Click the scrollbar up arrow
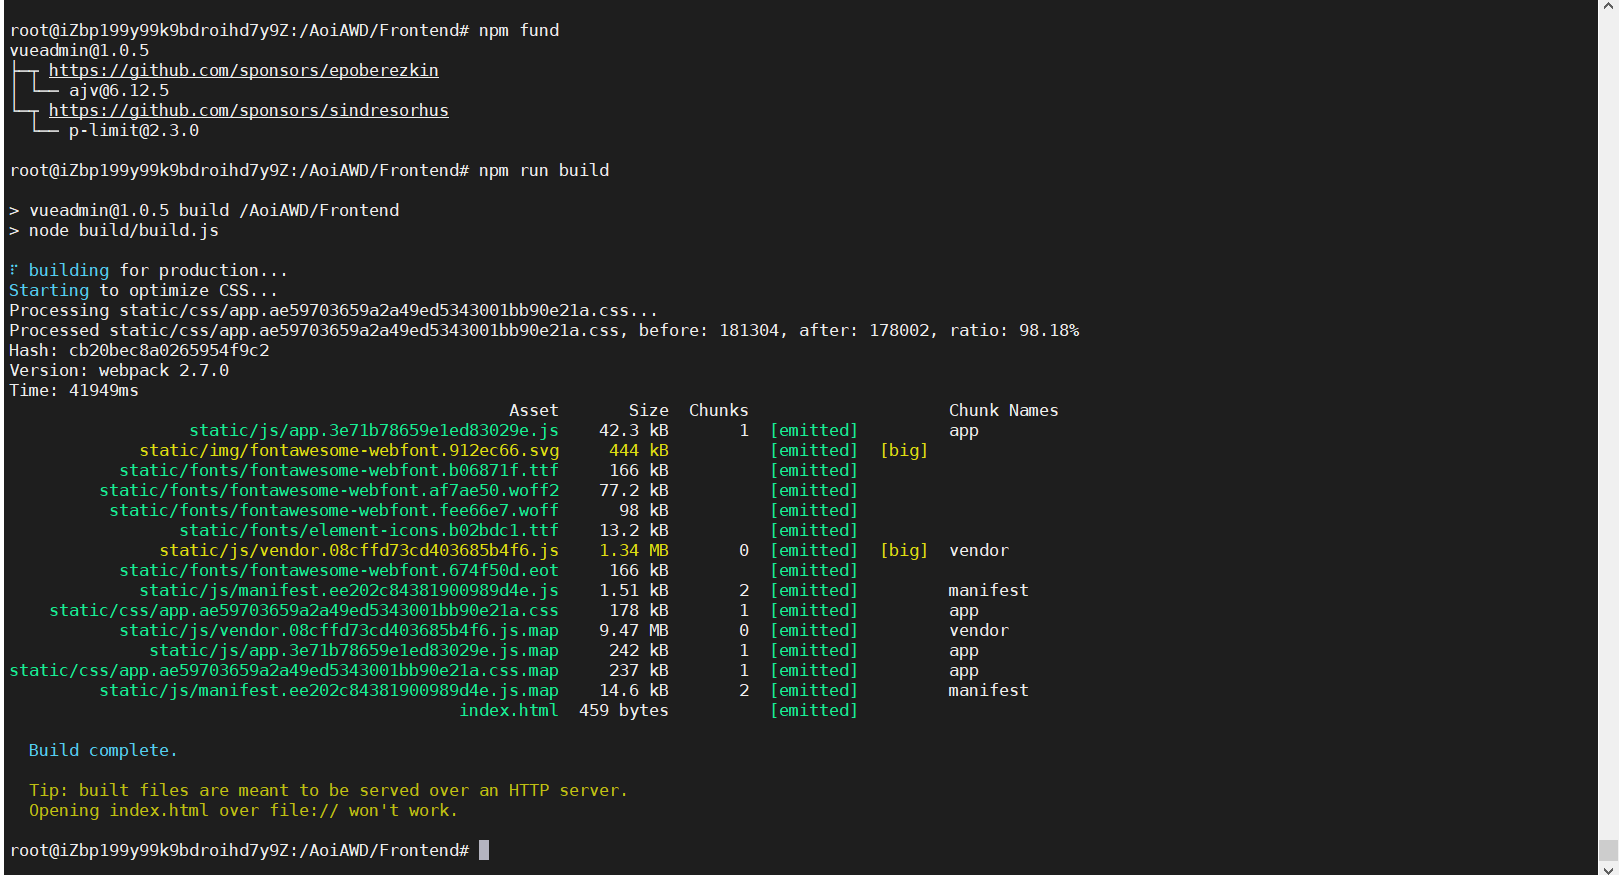Screen dimensions: 1619x875 (1608, 6)
